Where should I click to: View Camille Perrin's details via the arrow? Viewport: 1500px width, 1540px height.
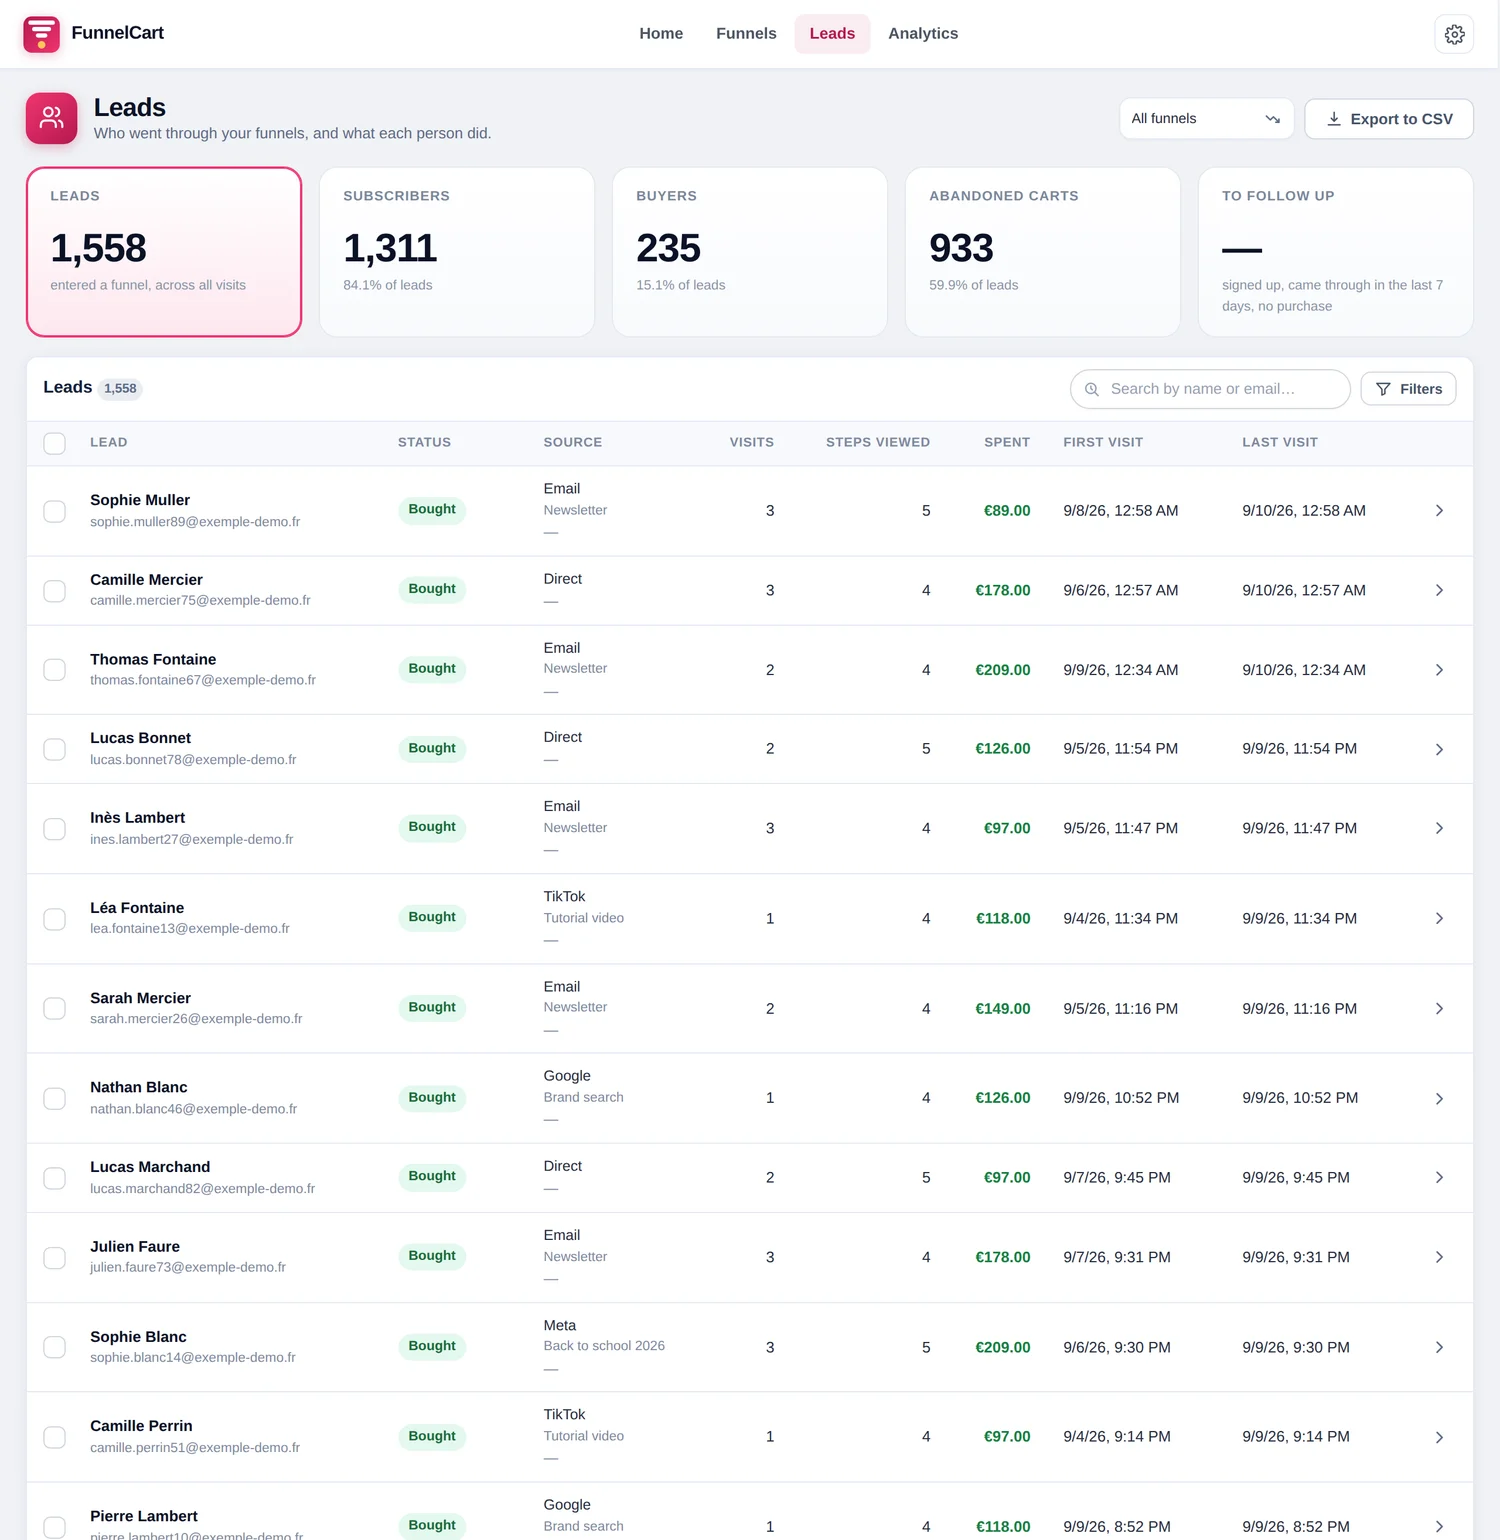(x=1439, y=1437)
